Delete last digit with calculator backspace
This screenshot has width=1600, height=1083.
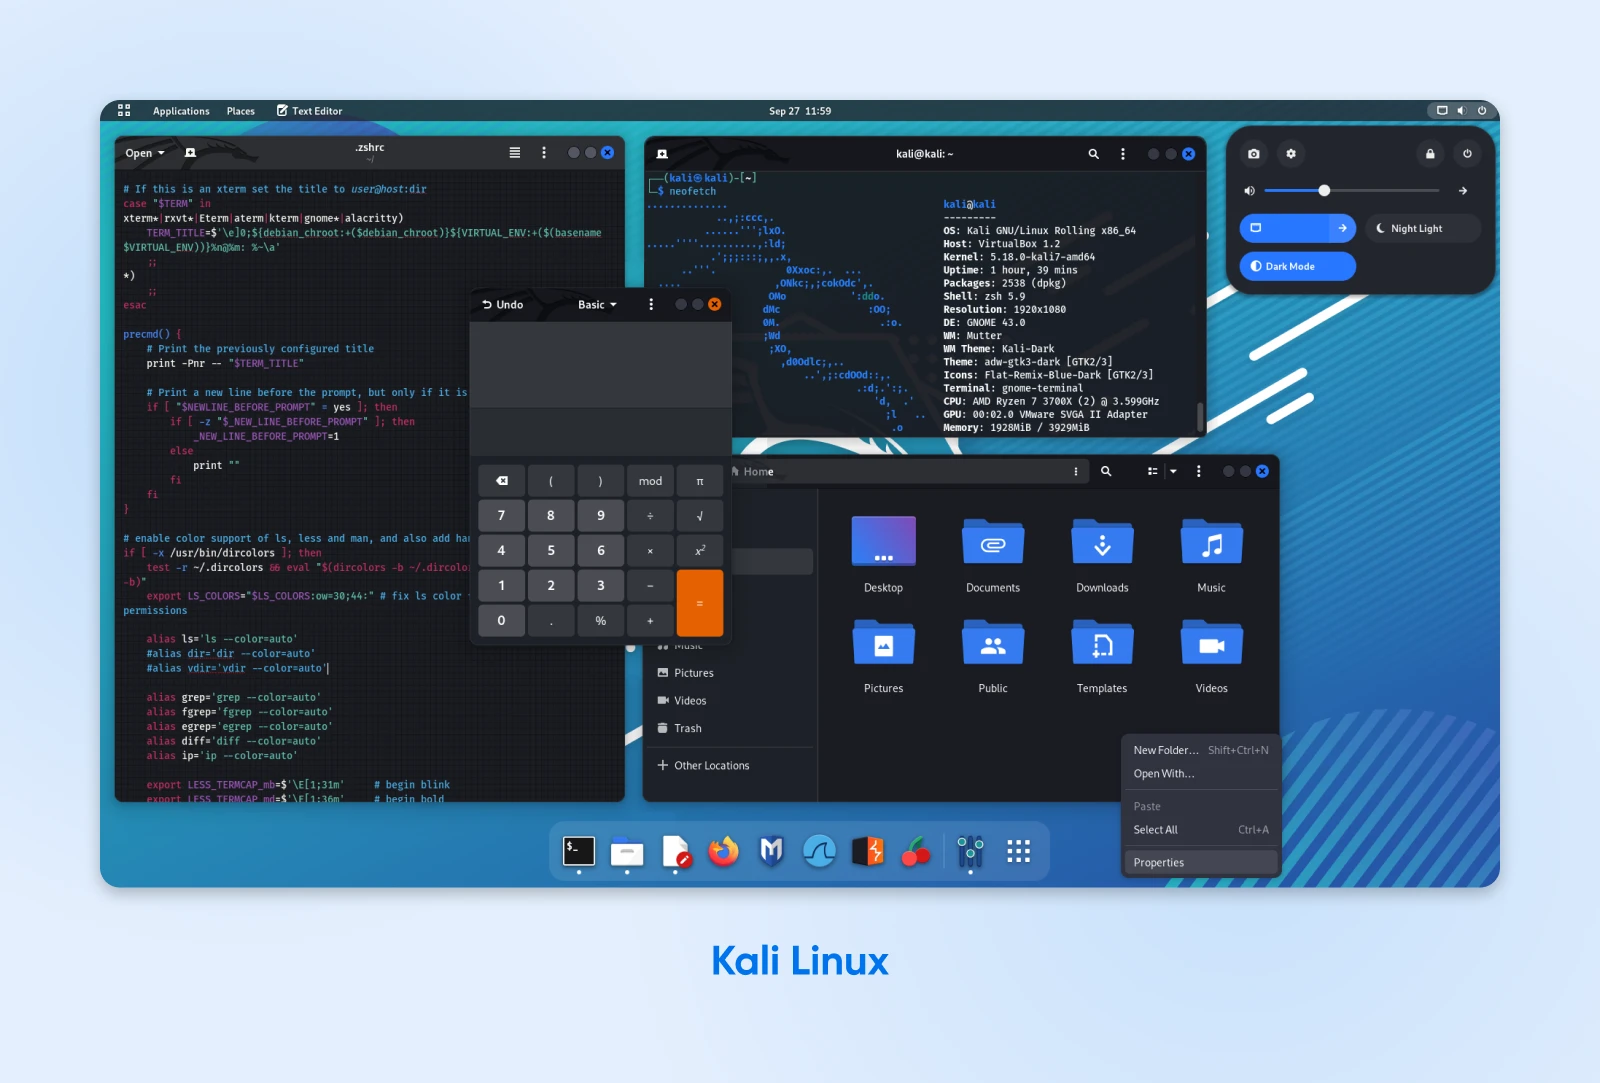[x=502, y=481]
